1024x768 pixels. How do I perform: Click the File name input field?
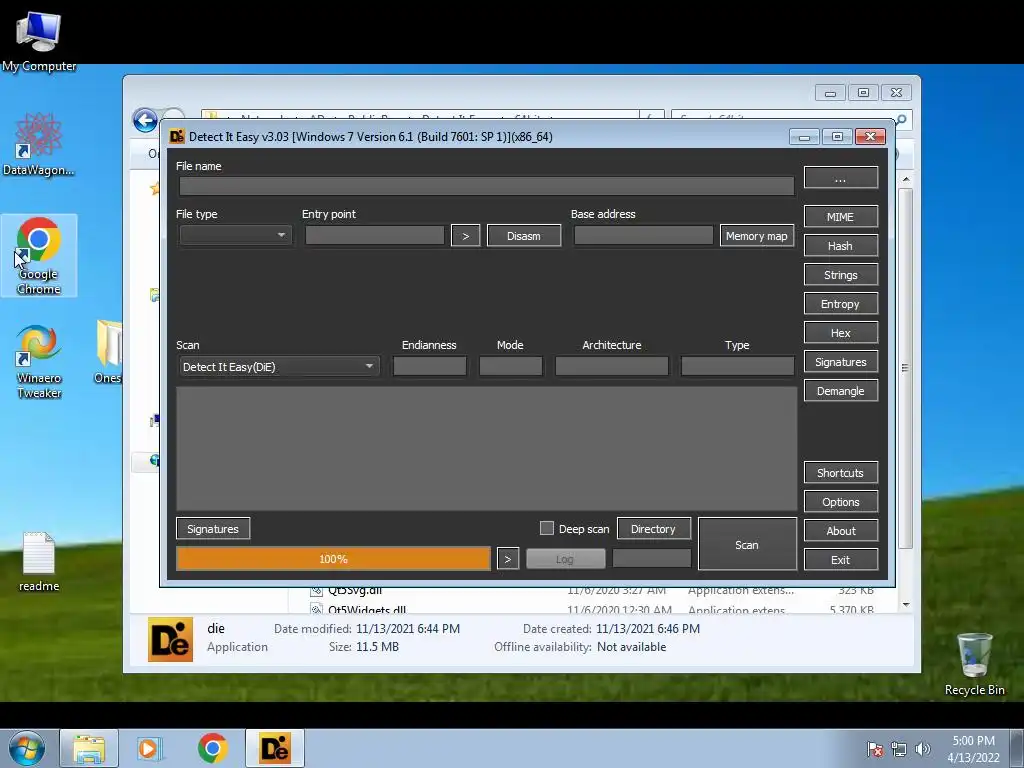click(487, 186)
